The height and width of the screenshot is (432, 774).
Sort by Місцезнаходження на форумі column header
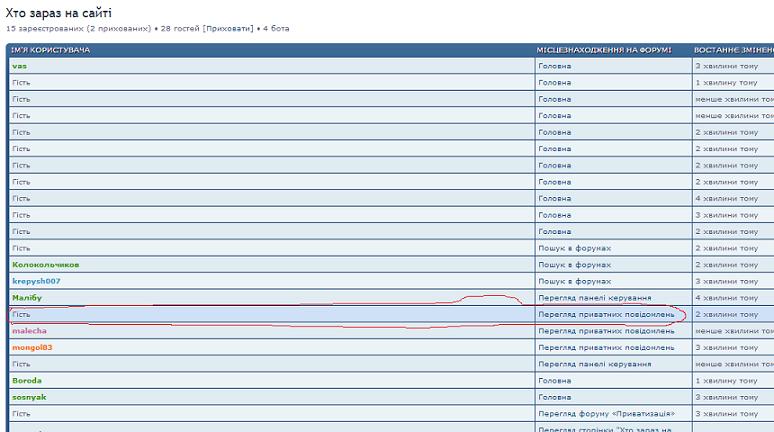[x=604, y=50]
